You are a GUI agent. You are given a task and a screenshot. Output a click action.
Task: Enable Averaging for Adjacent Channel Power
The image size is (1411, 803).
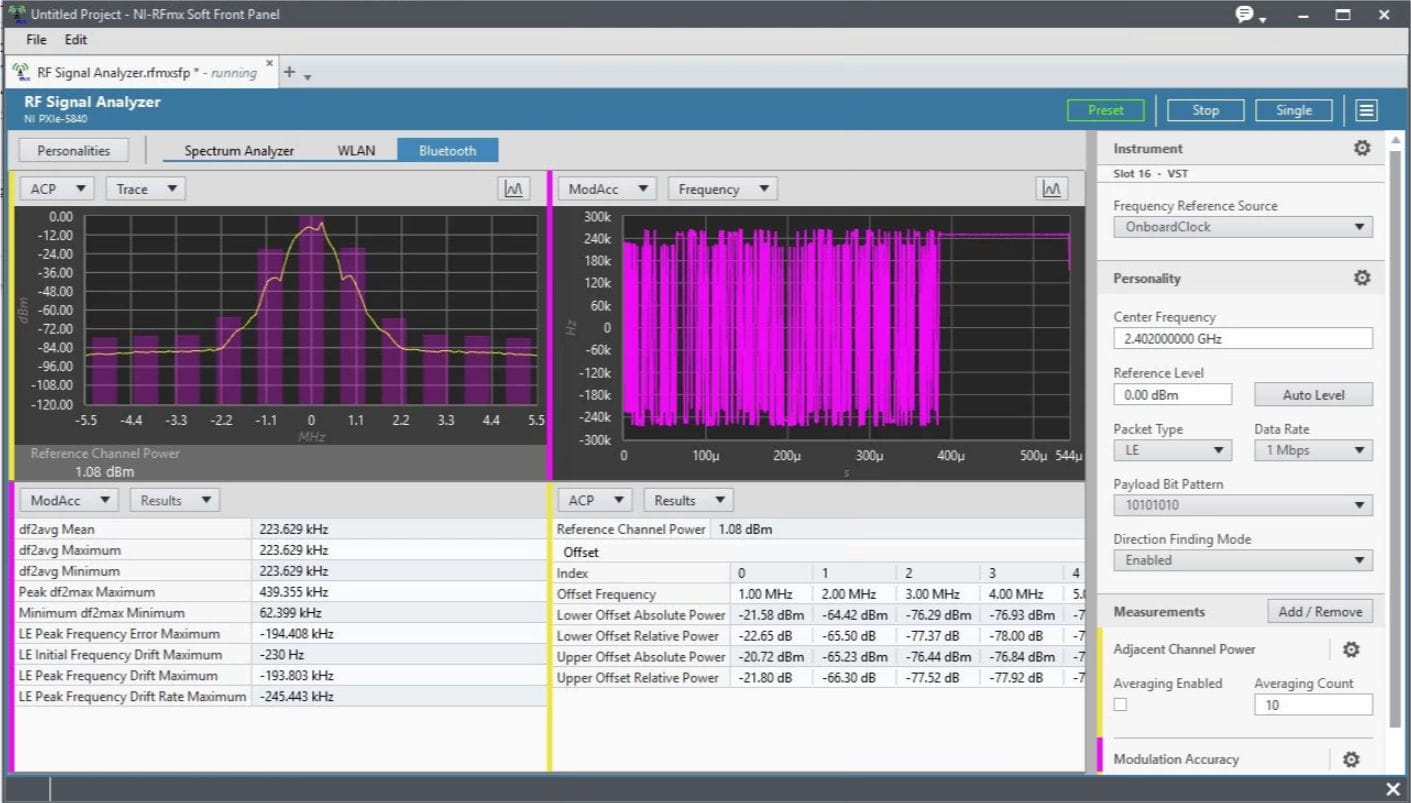[x=1120, y=704]
